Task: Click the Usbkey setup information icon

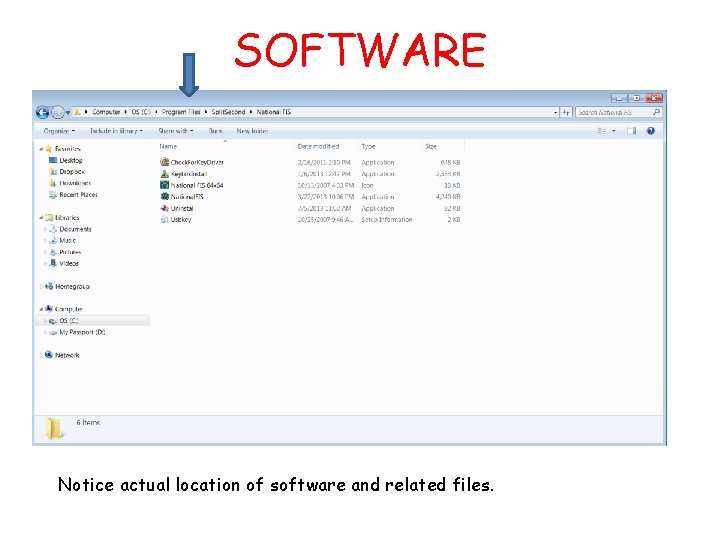Action: click(164, 219)
